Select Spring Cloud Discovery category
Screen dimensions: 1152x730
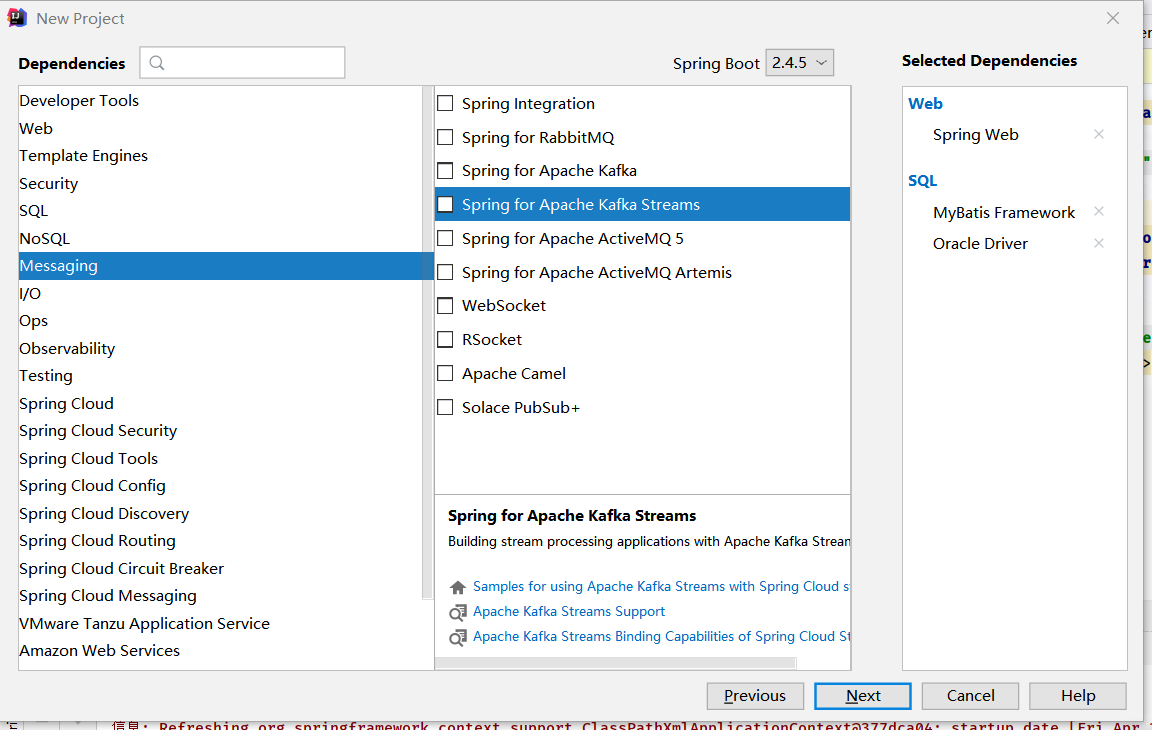(220, 514)
